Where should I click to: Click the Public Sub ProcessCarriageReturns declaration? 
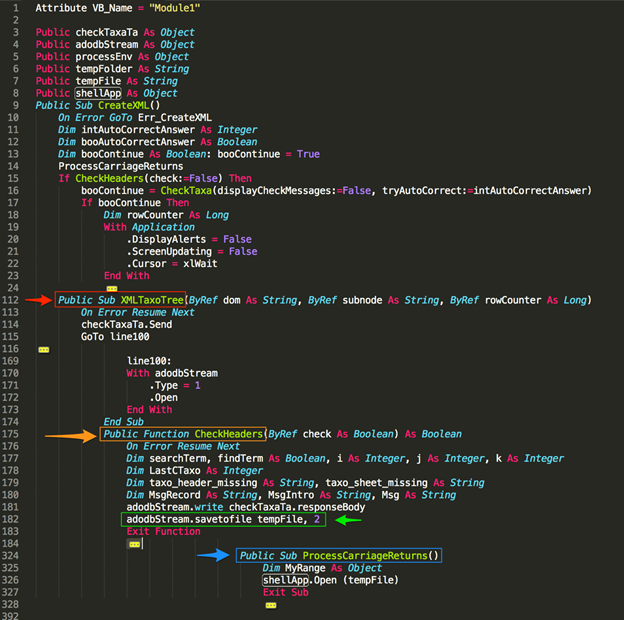click(340, 555)
